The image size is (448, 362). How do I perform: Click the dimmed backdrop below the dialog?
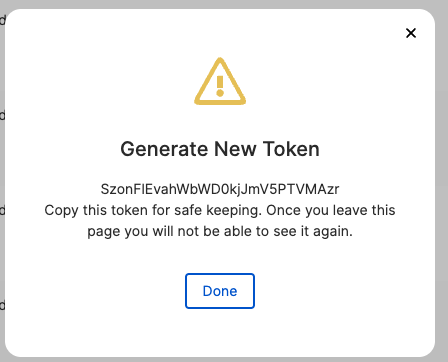click(x=220, y=360)
